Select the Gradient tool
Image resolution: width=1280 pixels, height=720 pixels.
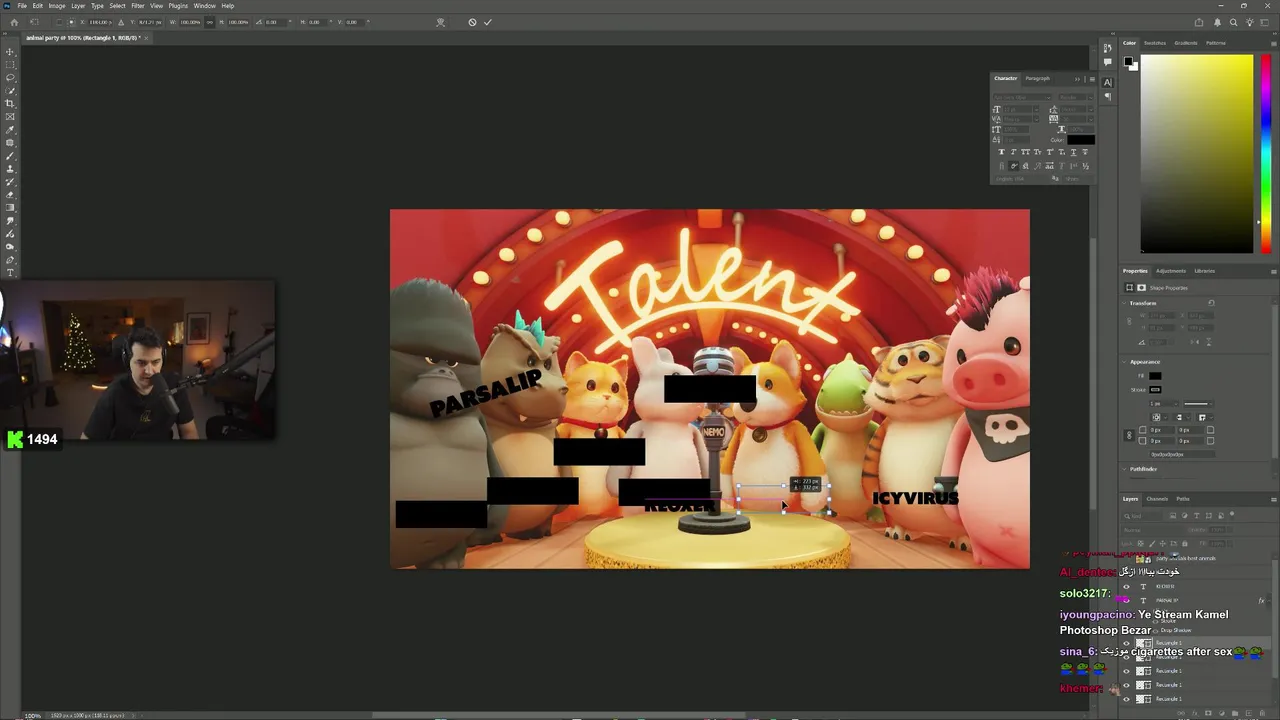(x=11, y=208)
